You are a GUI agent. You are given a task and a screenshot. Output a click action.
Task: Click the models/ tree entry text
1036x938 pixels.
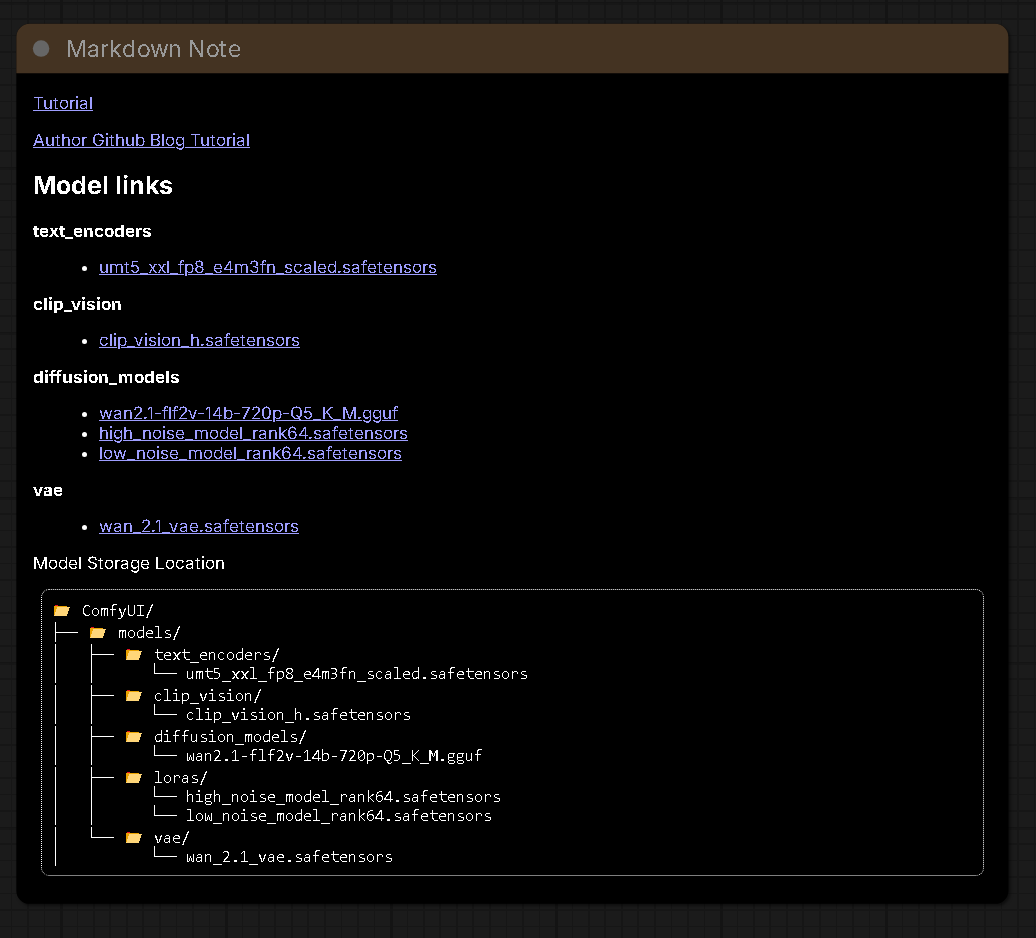click(x=149, y=633)
